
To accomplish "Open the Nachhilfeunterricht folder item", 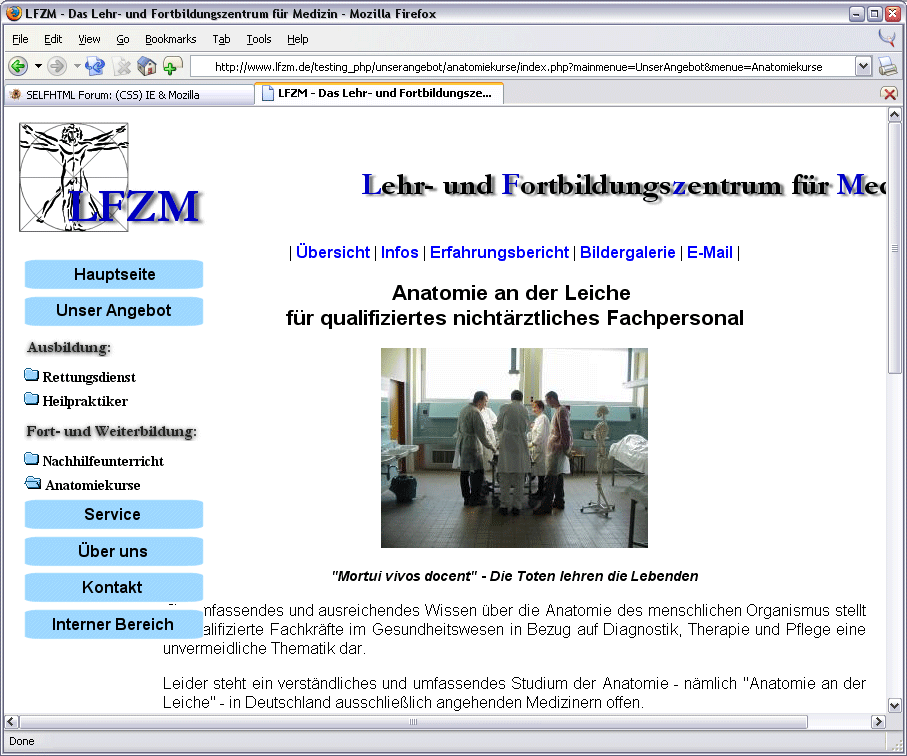I will 103,461.
